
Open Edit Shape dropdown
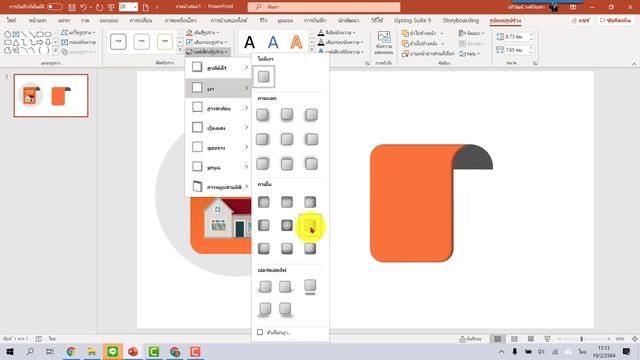78,32
